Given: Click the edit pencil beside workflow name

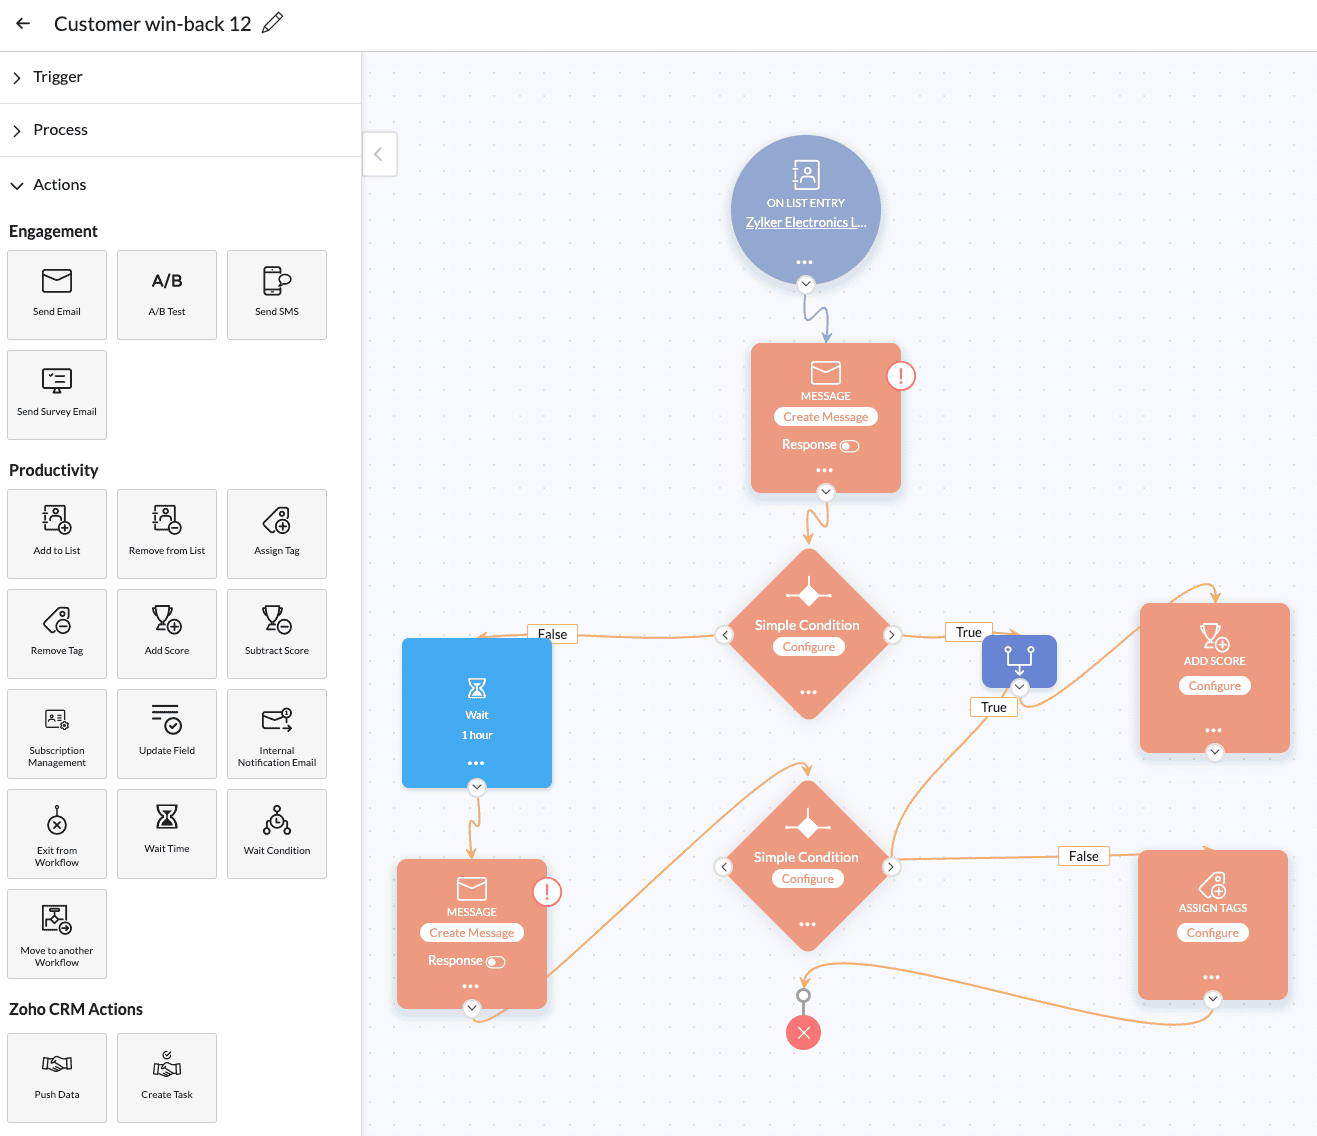Looking at the screenshot, I should [272, 23].
